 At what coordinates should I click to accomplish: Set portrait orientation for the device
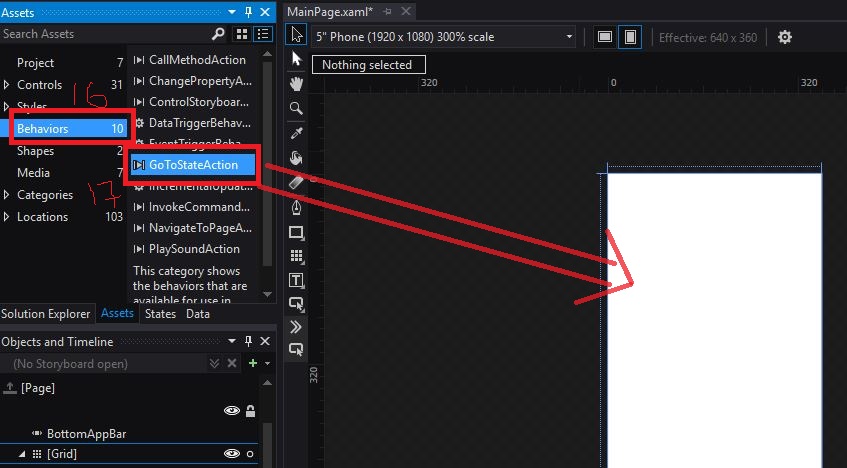tap(630, 37)
